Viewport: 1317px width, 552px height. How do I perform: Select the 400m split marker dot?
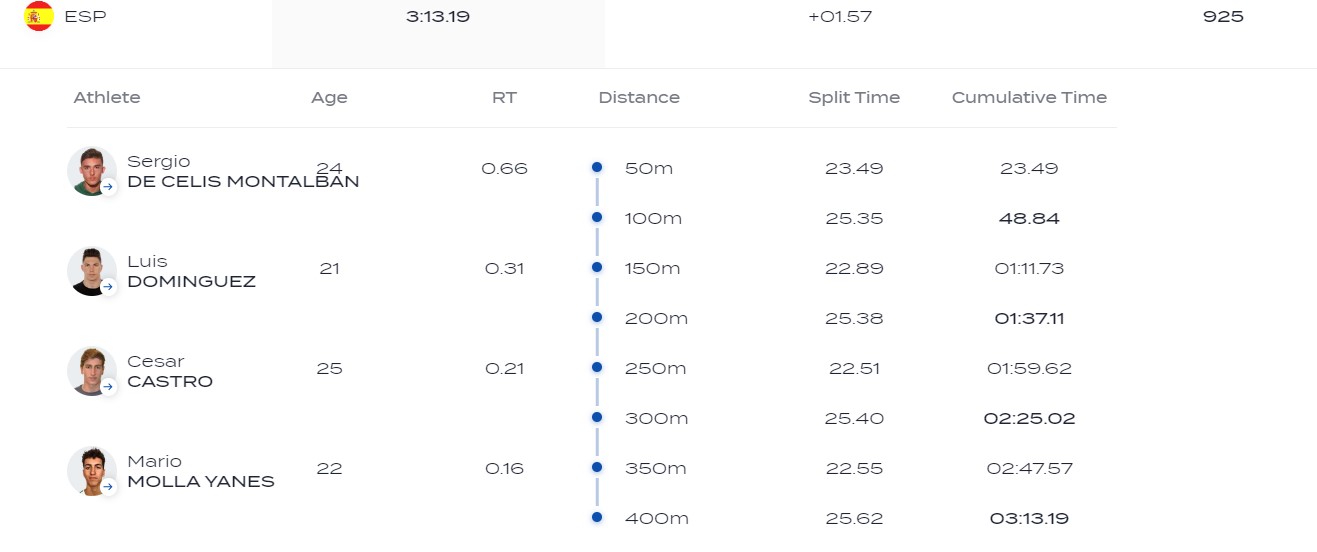coord(597,517)
